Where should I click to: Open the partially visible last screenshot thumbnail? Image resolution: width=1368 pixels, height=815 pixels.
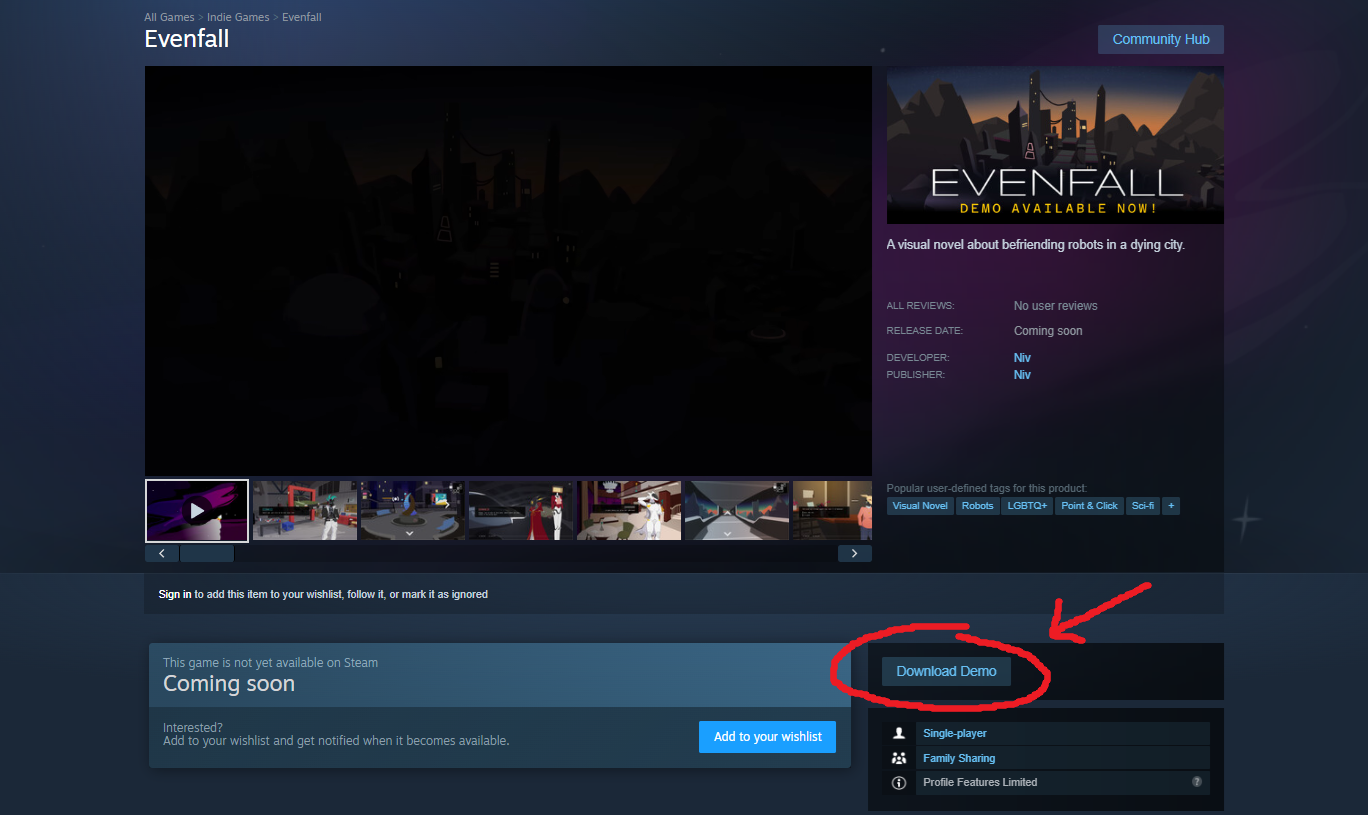click(x=832, y=511)
